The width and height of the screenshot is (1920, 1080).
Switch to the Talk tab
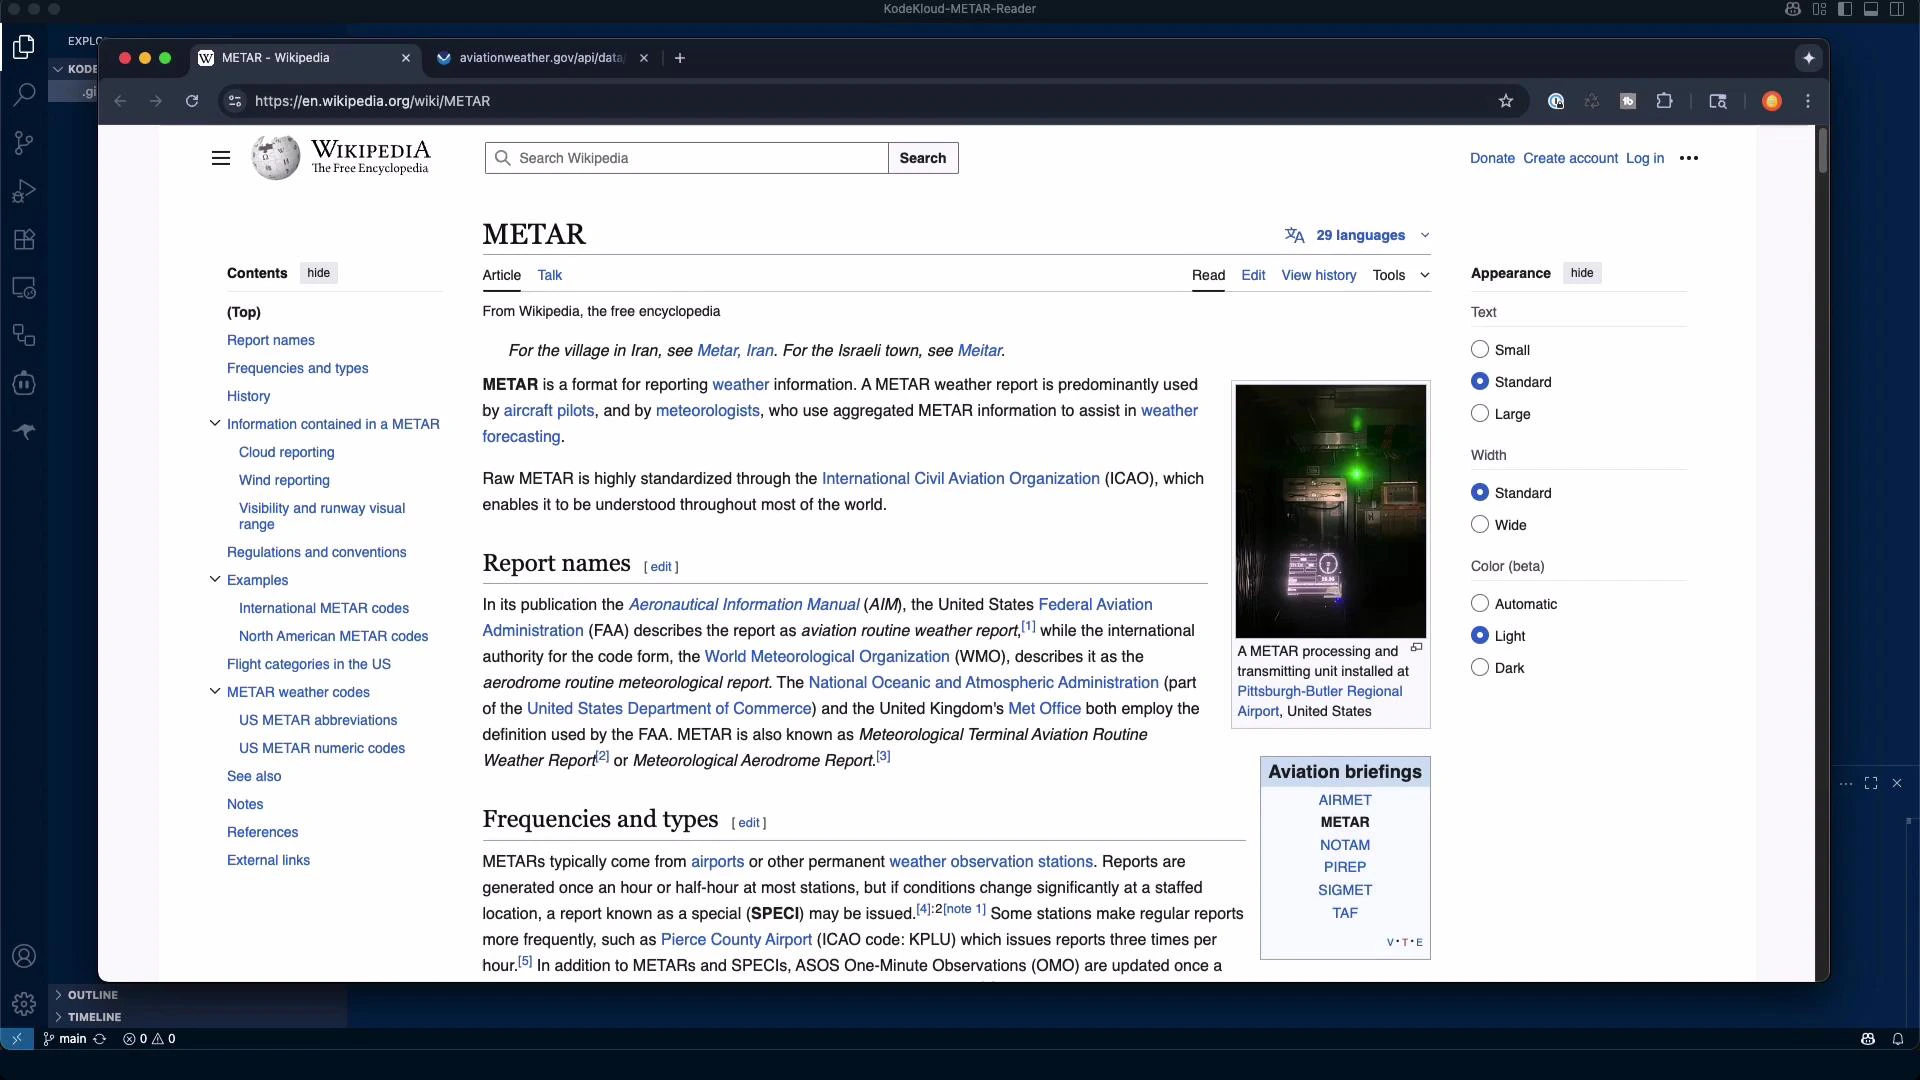click(549, 275)
